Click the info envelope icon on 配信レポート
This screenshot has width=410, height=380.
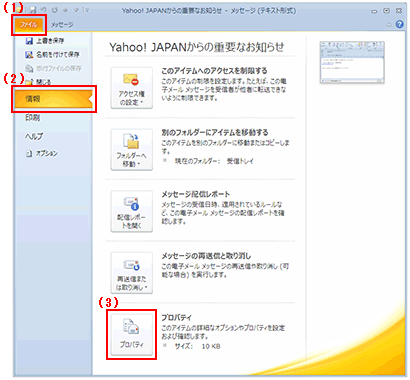[x=131, y=203]
